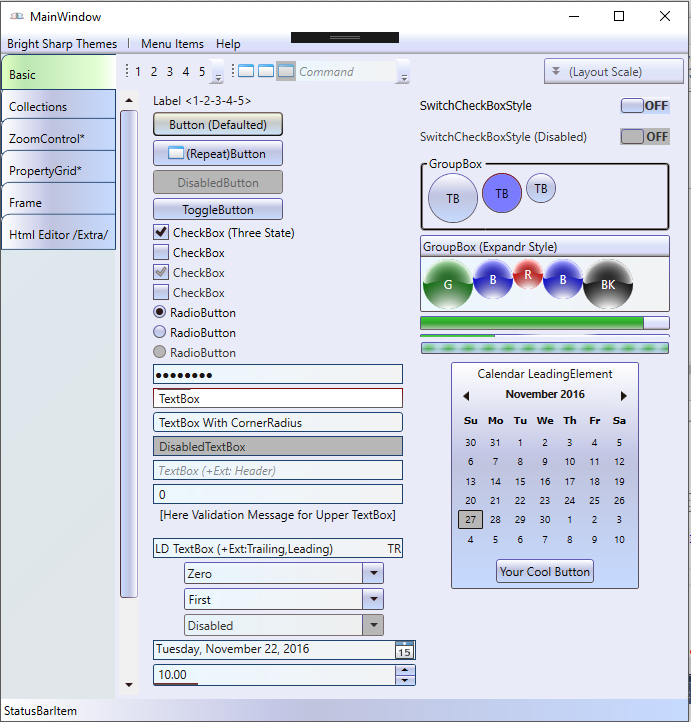Click the red R glass ball
691x722 pixels.
coord(527,275)
